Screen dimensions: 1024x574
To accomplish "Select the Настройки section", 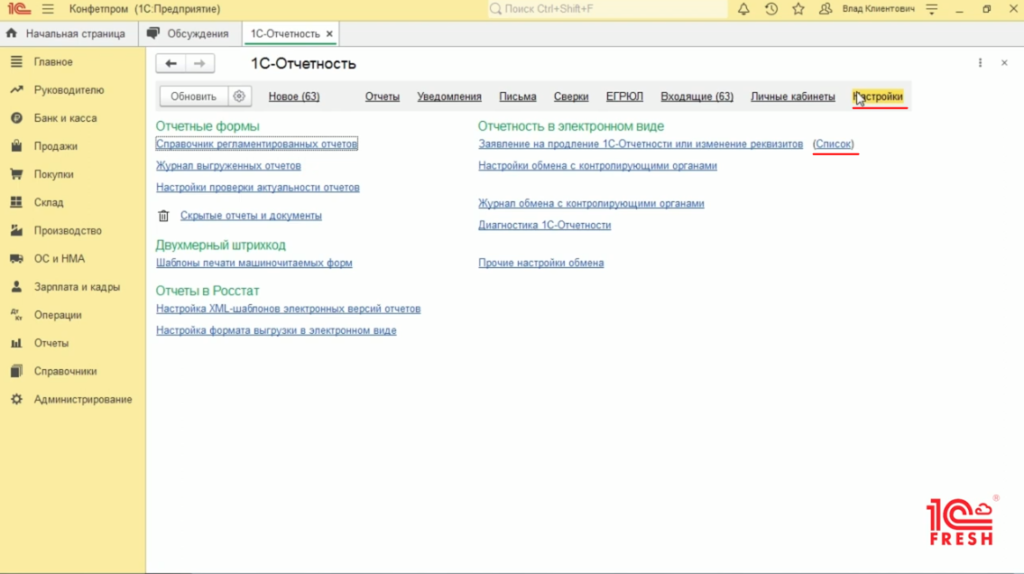I will pyautogui.click(x=878, y=97).
